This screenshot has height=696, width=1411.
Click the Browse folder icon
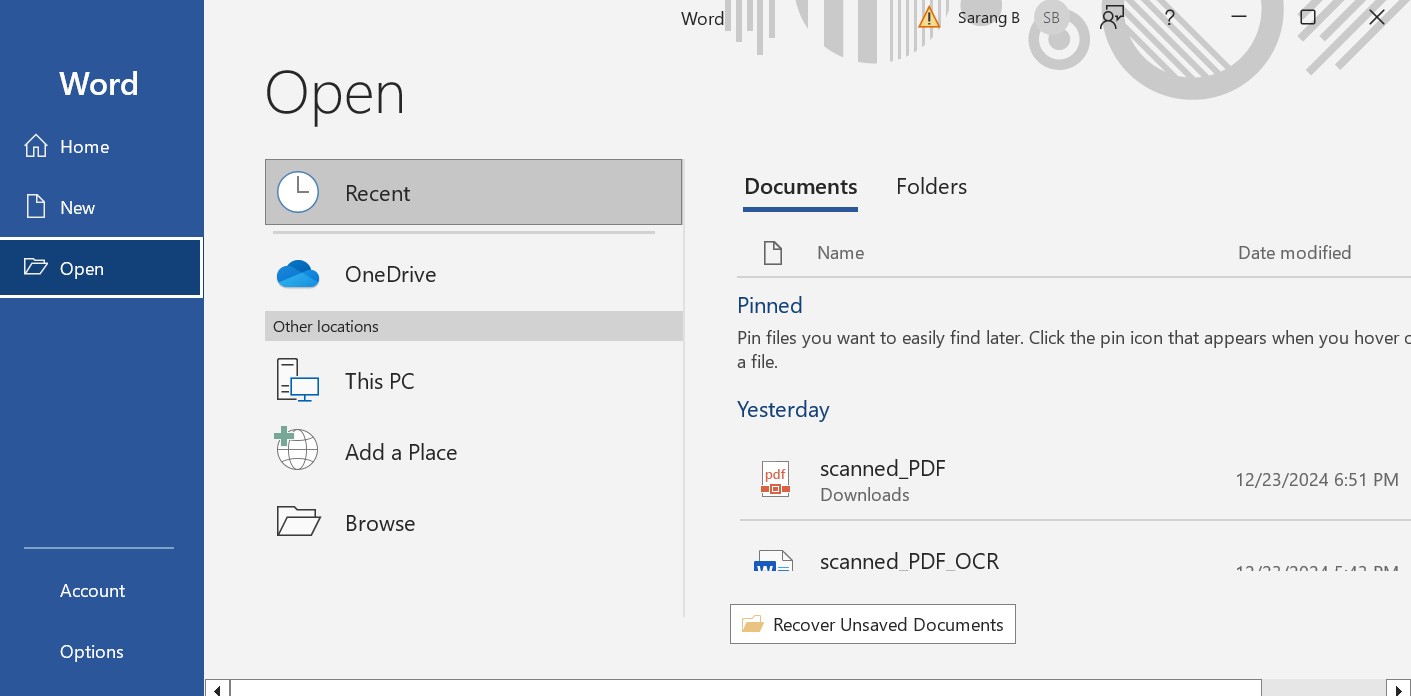(x=298, y=521)
